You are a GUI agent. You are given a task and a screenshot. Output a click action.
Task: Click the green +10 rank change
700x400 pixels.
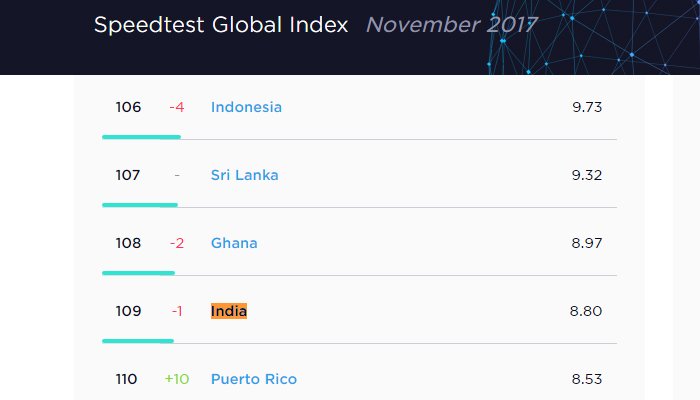[177, 379]
